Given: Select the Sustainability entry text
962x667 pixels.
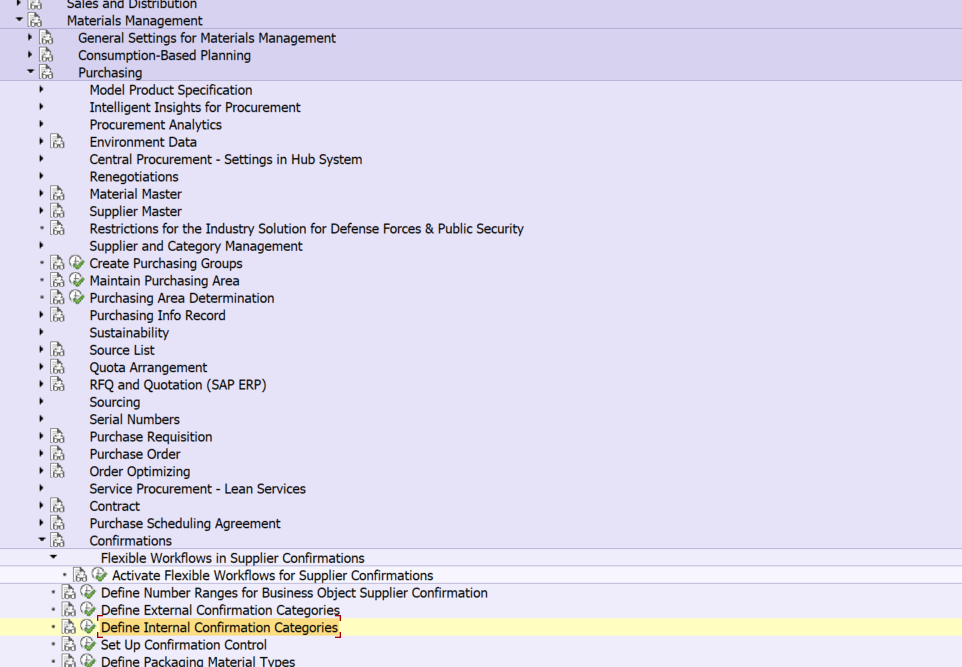Looking at the screenshot, I should [129, 333].
